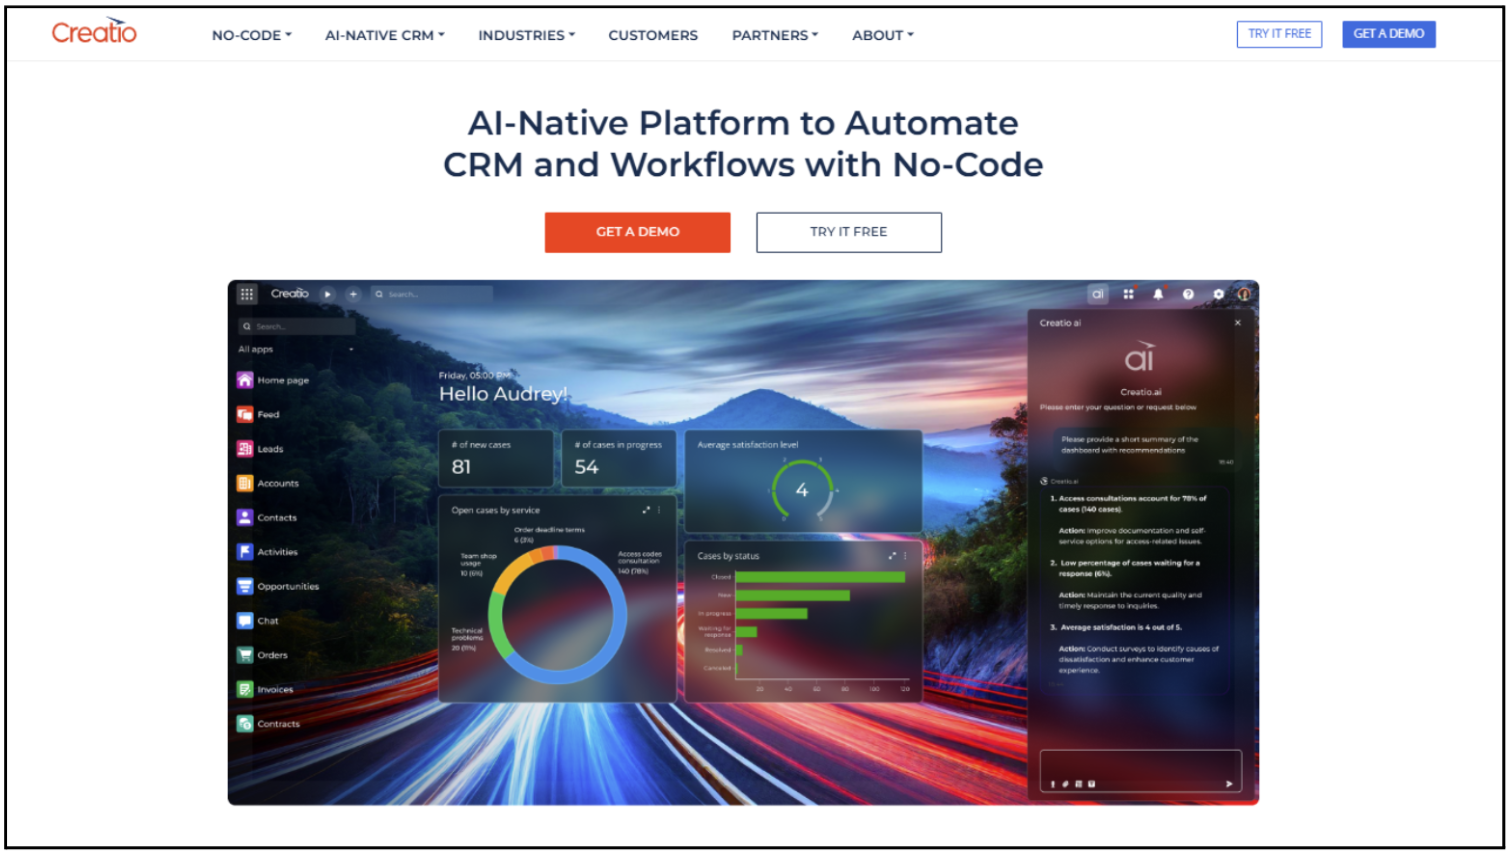Open the settings gear icon
Screen dimensions: 1507x851
coord(1218,294)
